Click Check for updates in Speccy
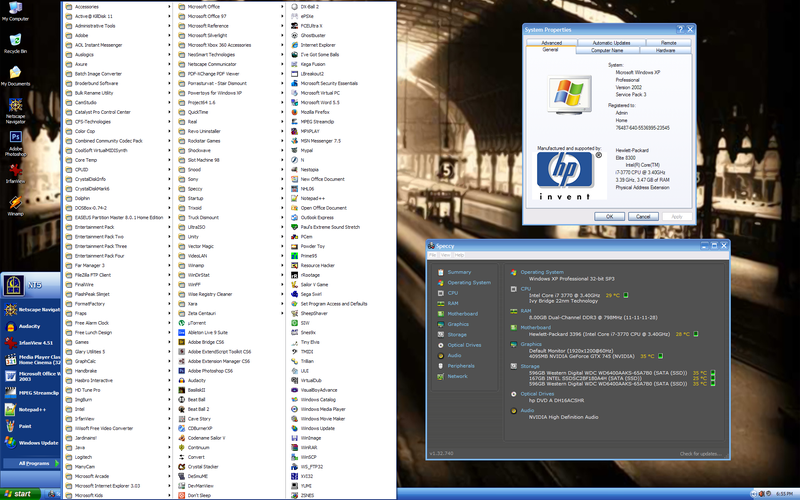This screenshot has height=500, width=800. click(701, 454)
